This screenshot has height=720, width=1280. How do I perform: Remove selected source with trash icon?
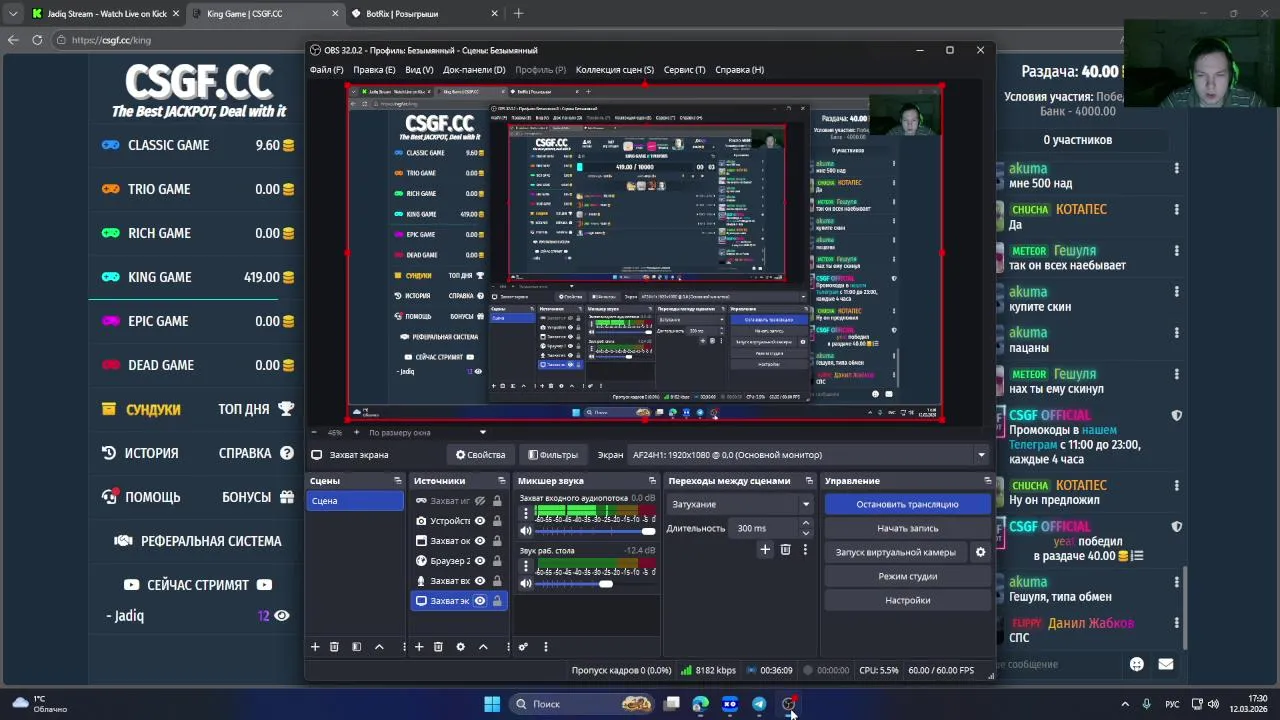438,647
